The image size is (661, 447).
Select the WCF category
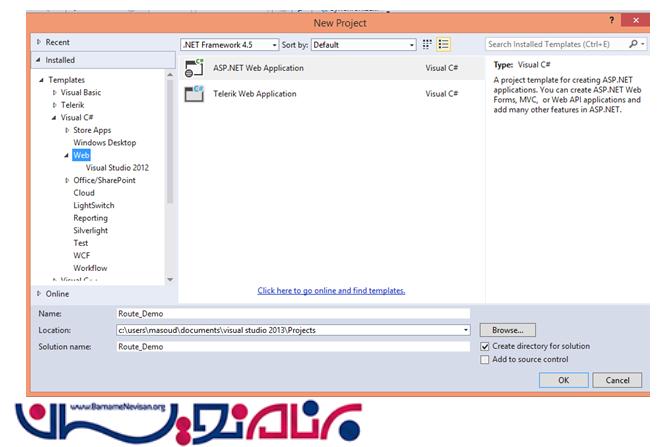click(82, 256)
